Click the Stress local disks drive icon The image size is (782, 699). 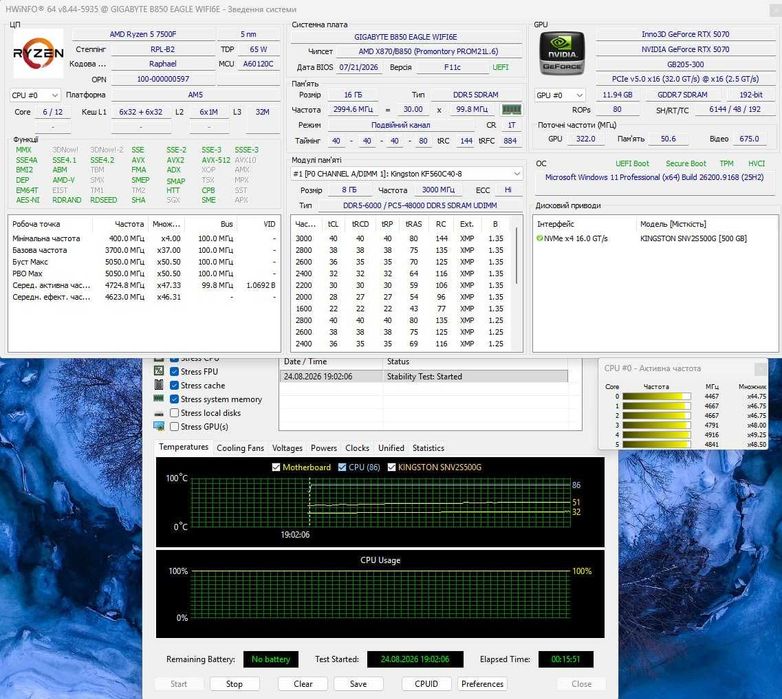coord(159,413)
